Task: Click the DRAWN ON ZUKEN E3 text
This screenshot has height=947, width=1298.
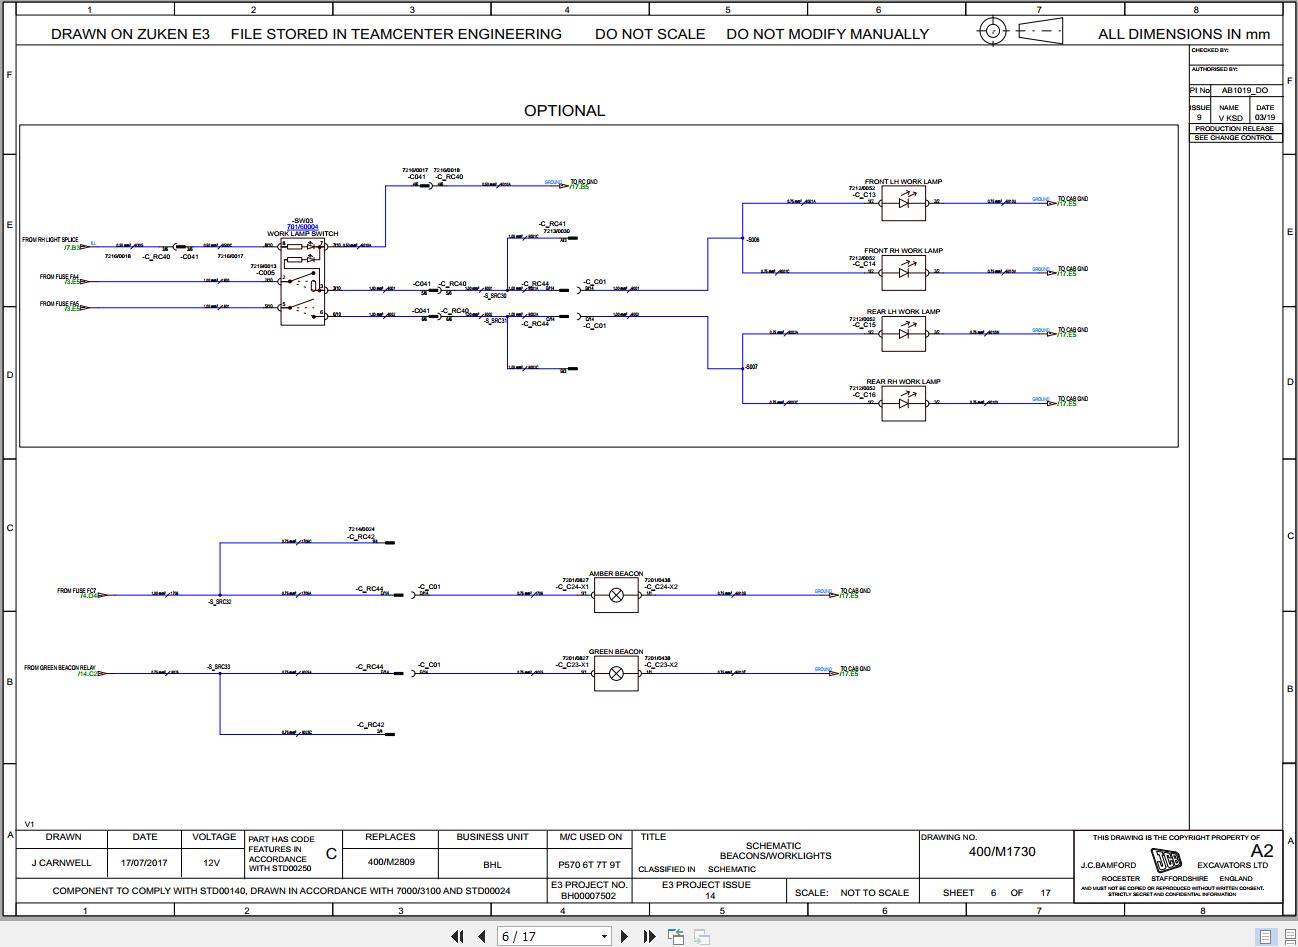Action: (x=131, y=34)
